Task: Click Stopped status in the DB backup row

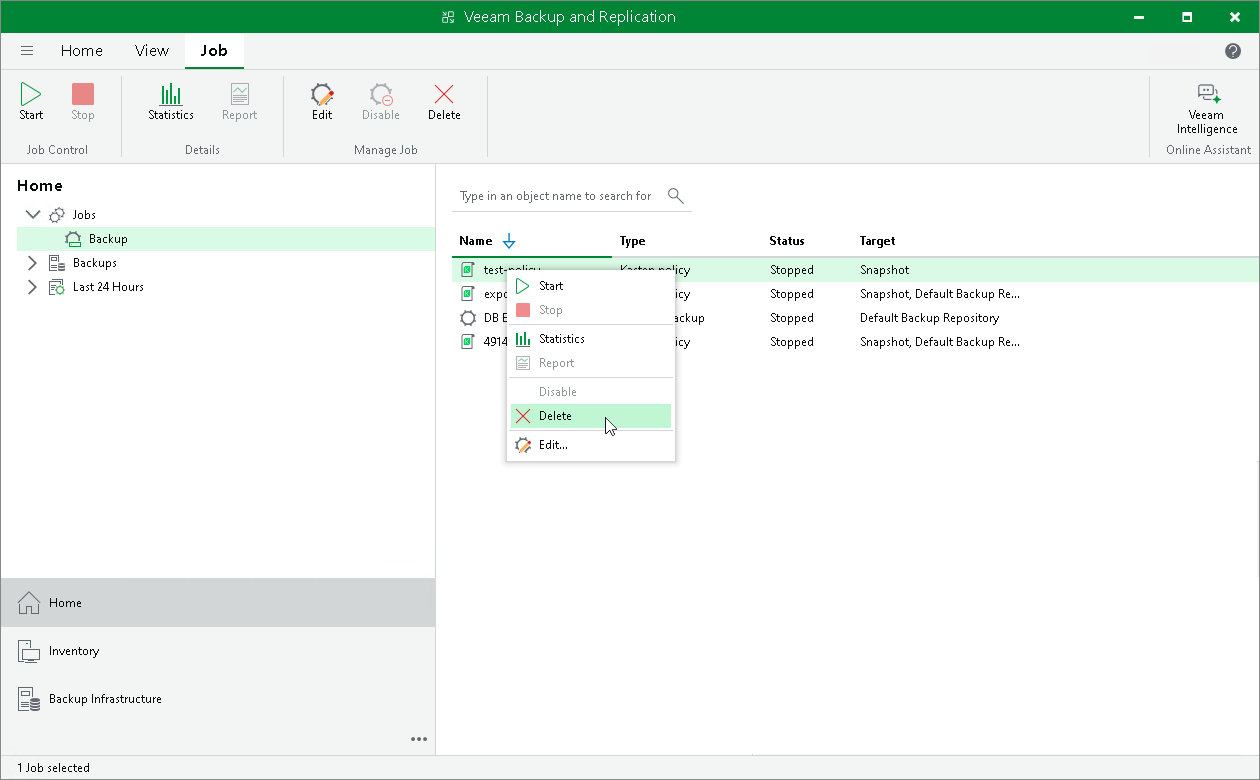Action: click(x=792, y=318)
